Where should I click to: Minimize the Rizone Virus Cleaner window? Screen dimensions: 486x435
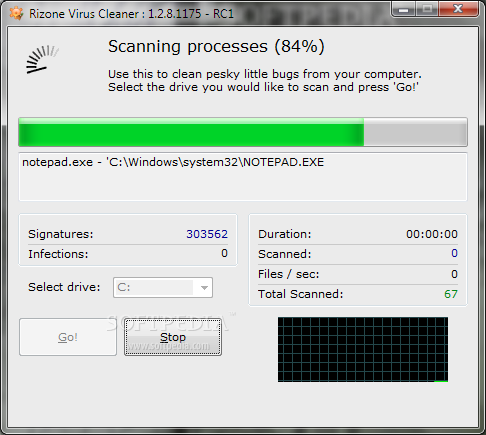pos(404,9)
